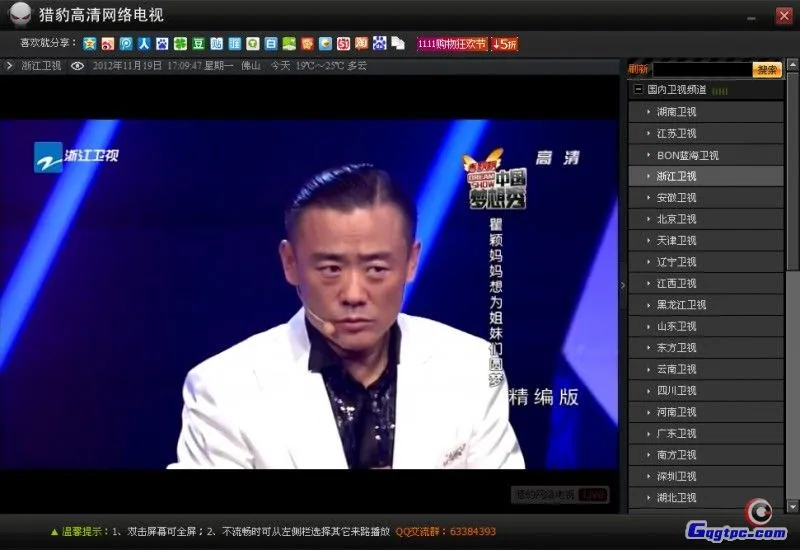This screenshot has width=800, height=550.
Task: Share to Qzone with the star icon
Action: tap(90, 44)
